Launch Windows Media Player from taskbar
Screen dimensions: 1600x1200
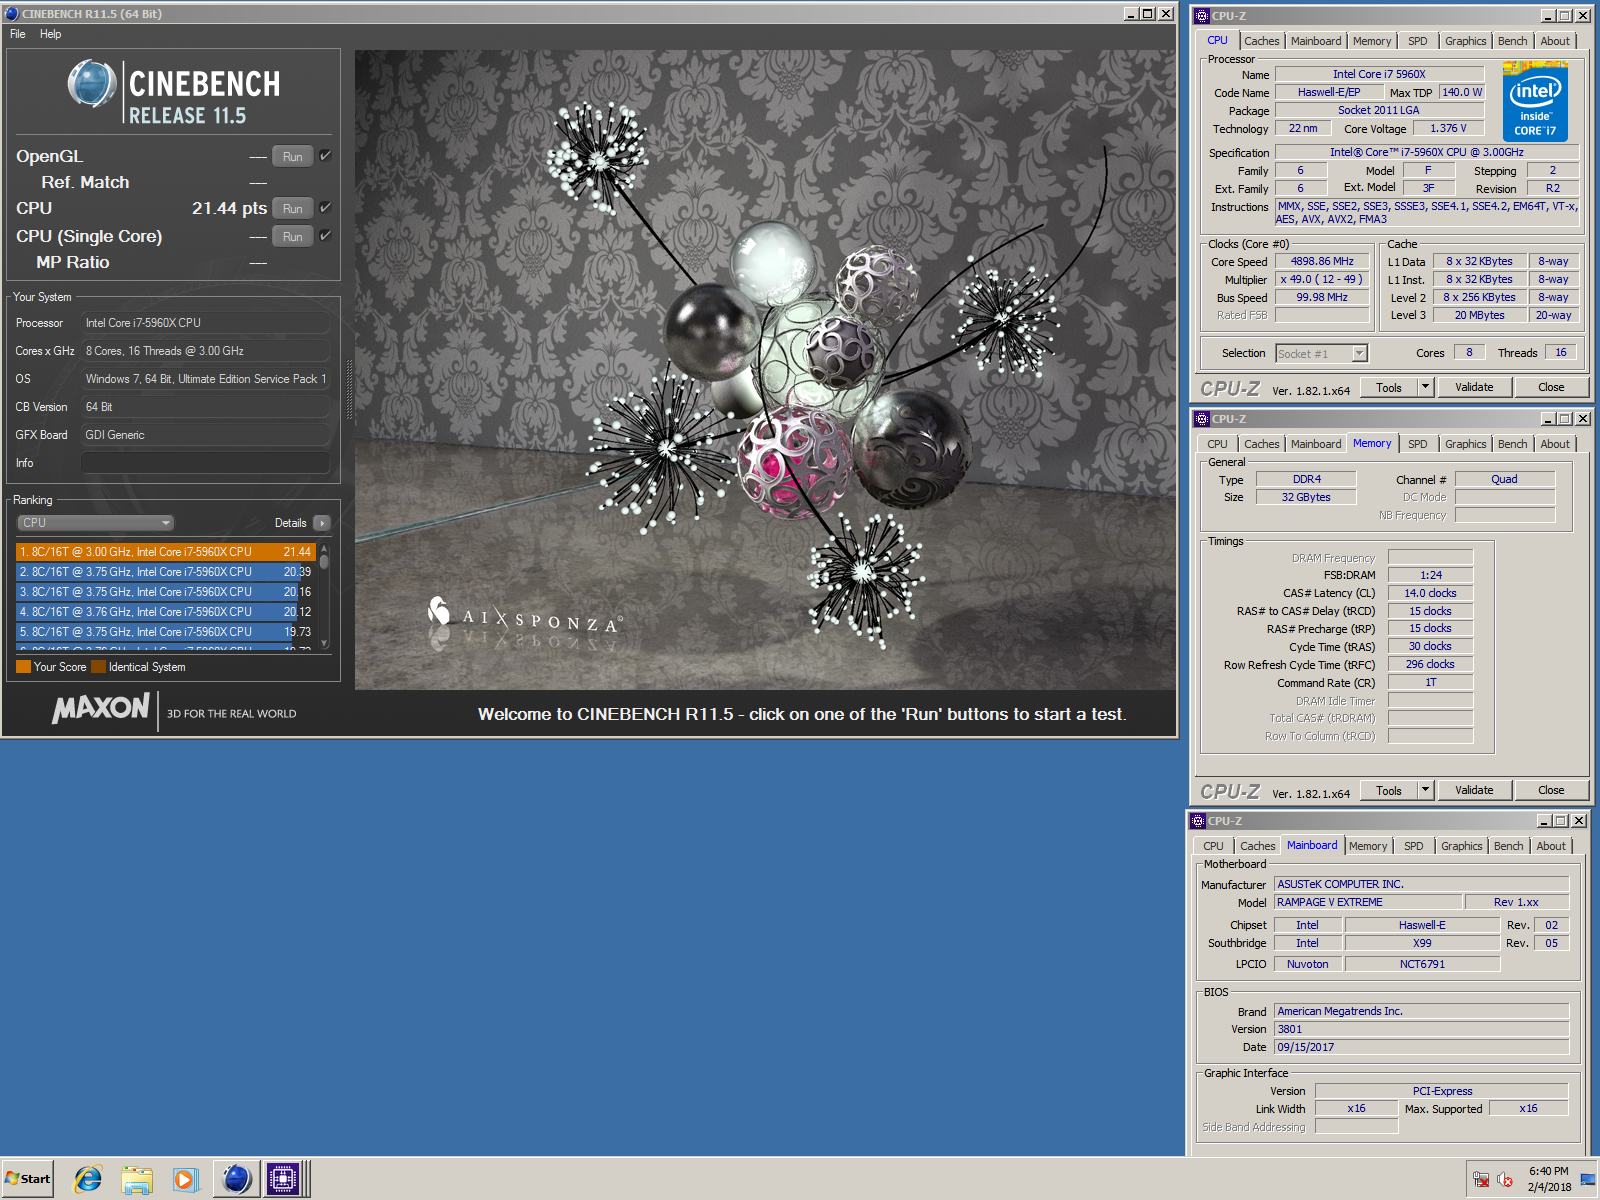(185, 1179)
